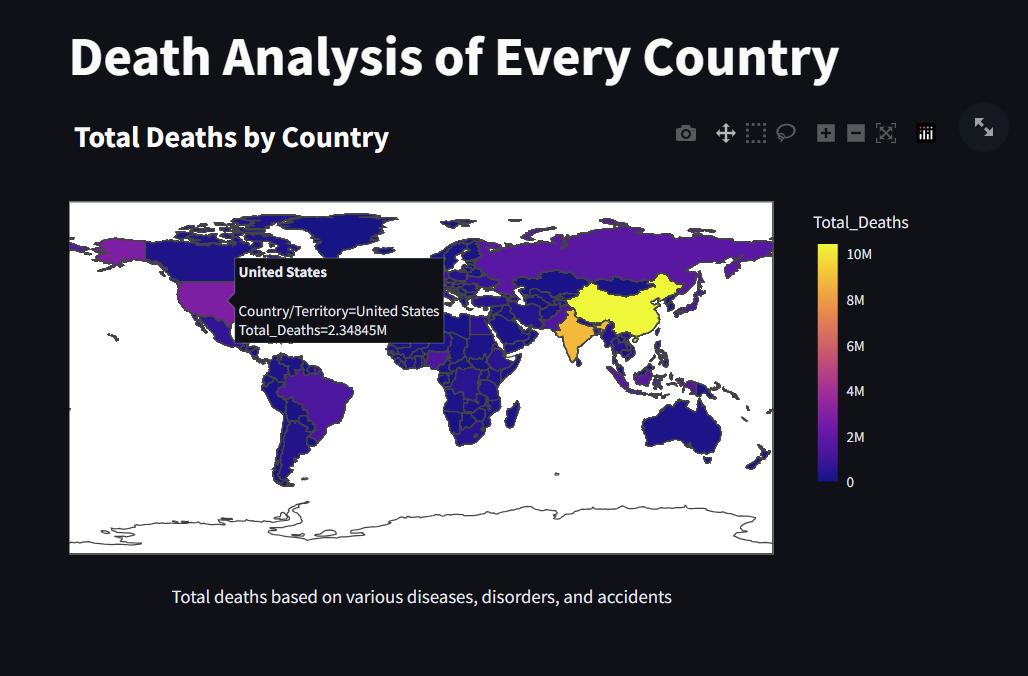Click the Total Deaths by Country title

(x=231, y=138)
